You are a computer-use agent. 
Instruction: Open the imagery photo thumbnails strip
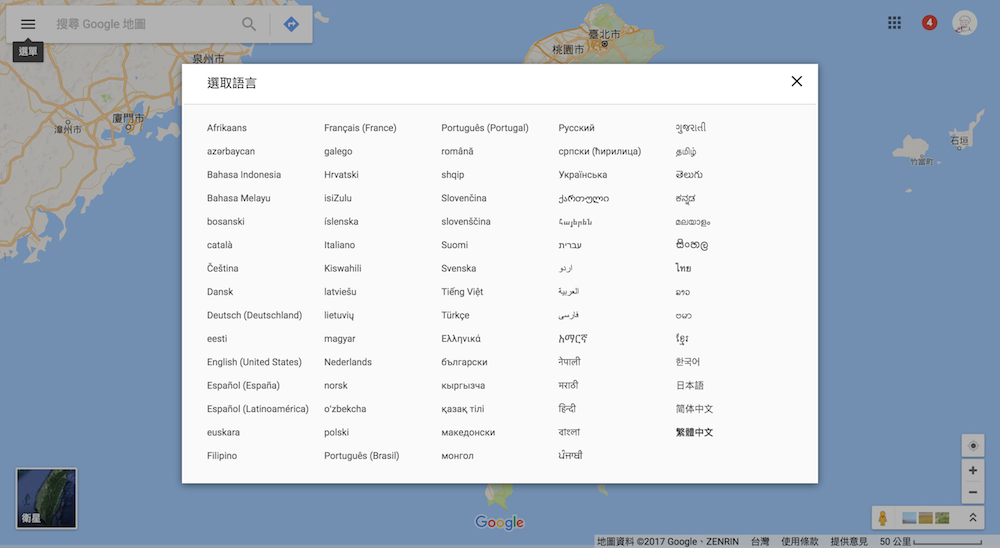(925, 518)
